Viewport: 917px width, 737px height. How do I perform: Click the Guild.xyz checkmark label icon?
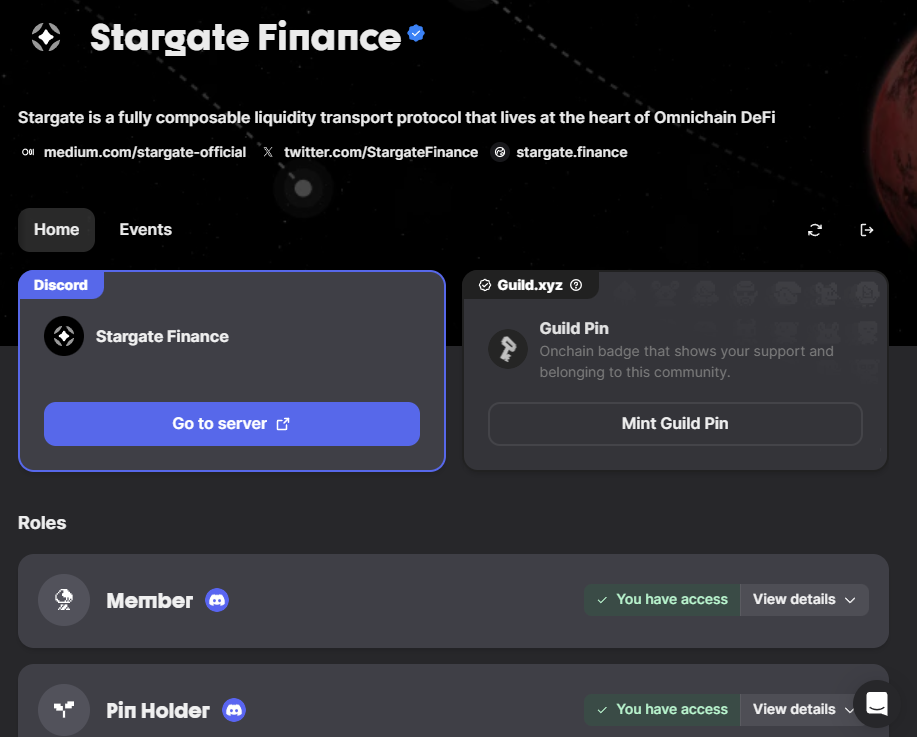(485, 285)
